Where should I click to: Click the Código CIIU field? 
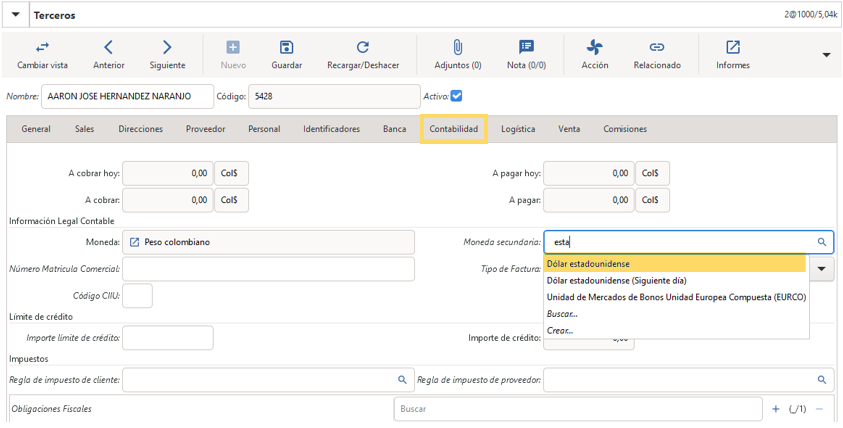137,296
